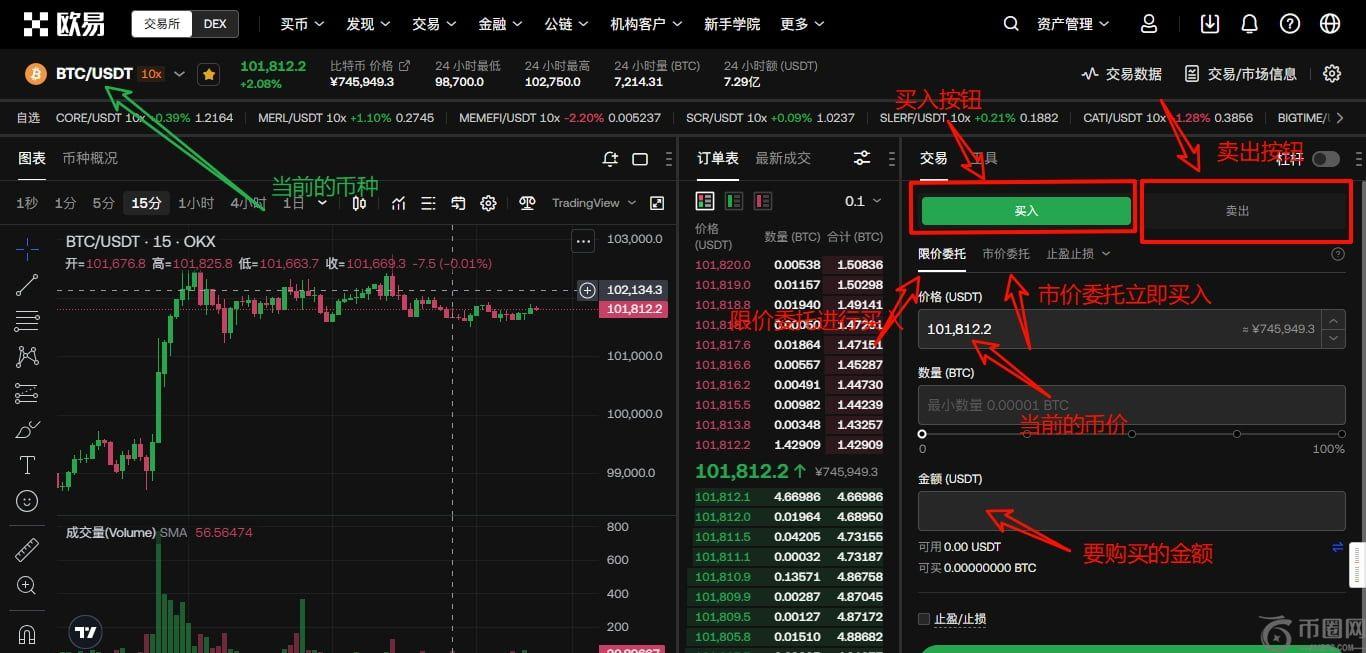Click the 100% end of amount slider
Image resolution: width=1366 pixels, height=653 pixels.
[1341, 434]
